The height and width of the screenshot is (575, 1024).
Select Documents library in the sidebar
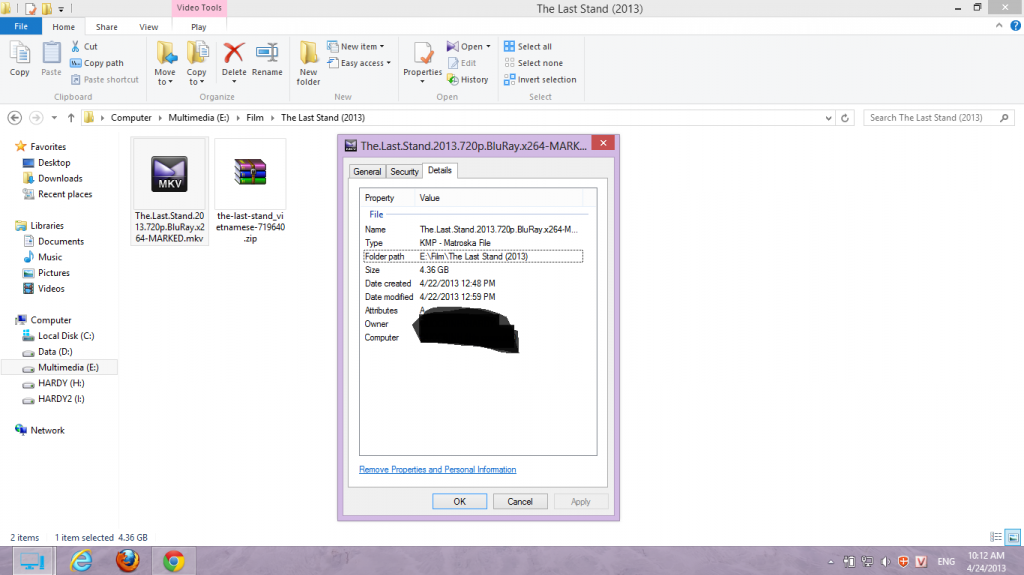pyautogui.click(x=54, y=241)
